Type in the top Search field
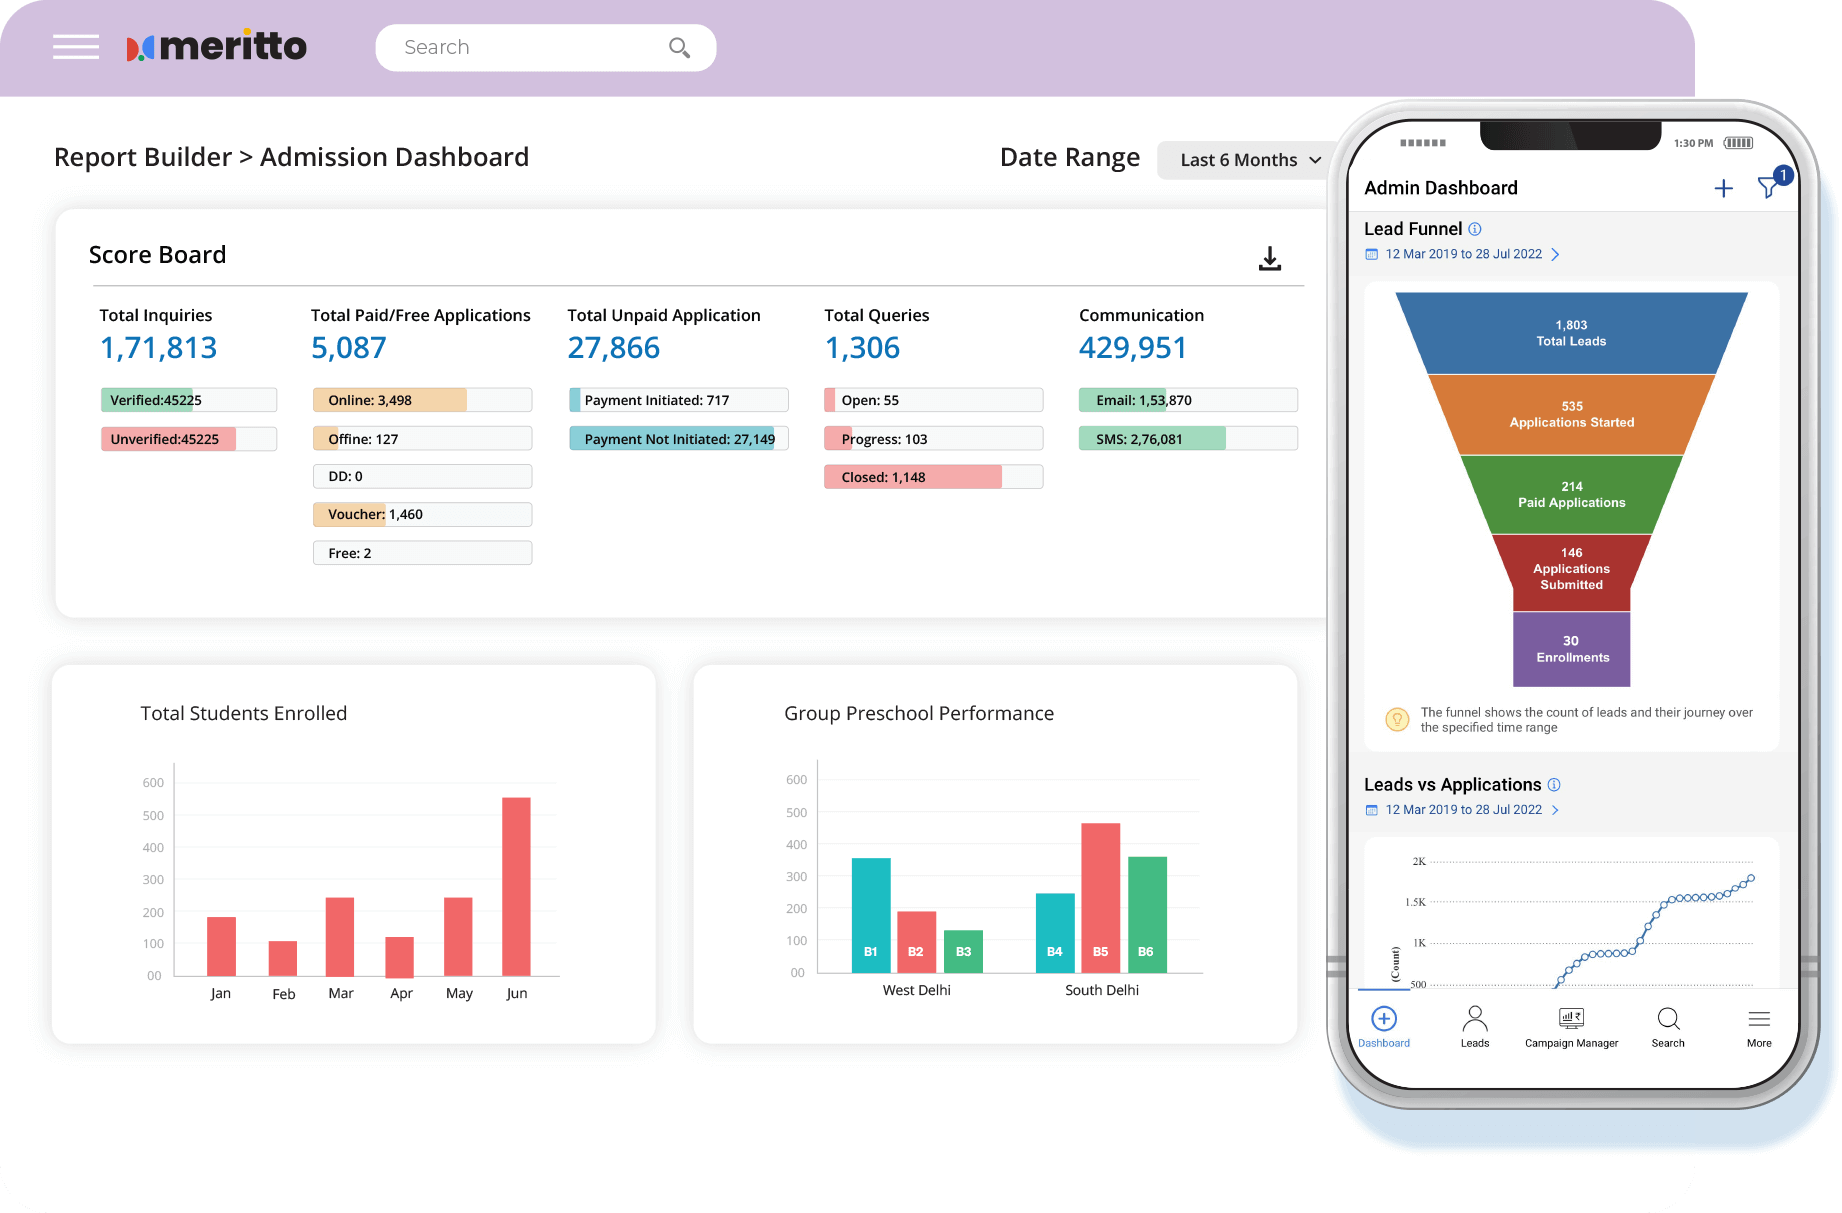Screen dimensions: 1842x1213 point(525,48)
